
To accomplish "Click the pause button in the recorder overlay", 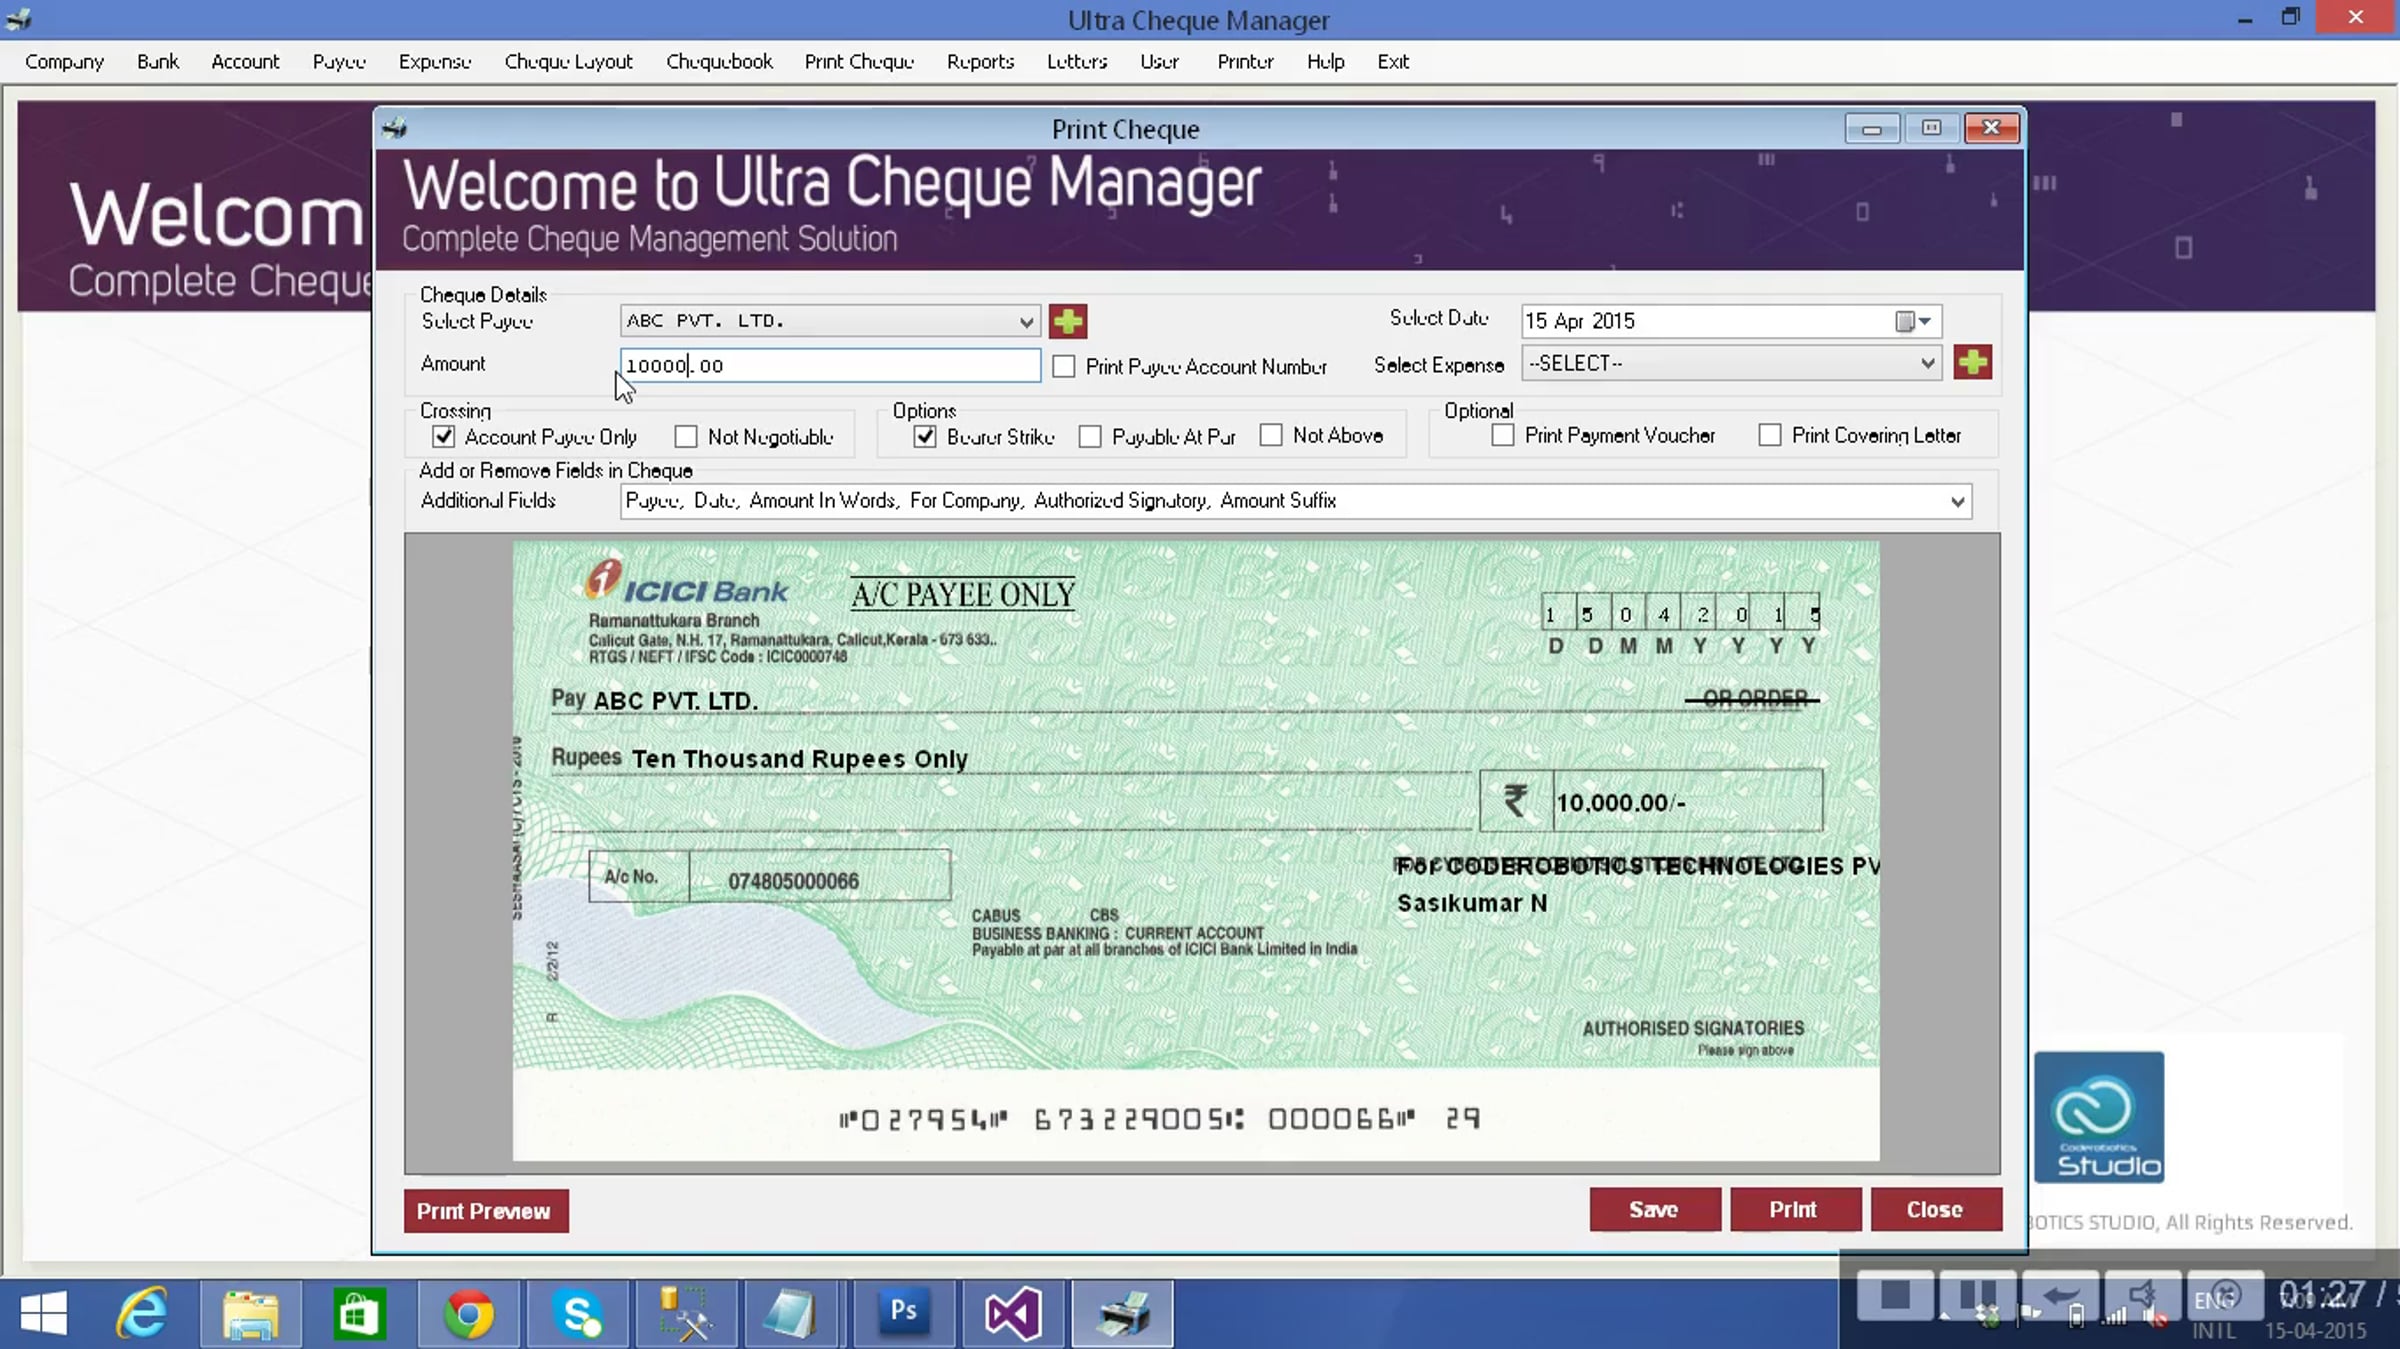I will (x=1977, y=1296).
